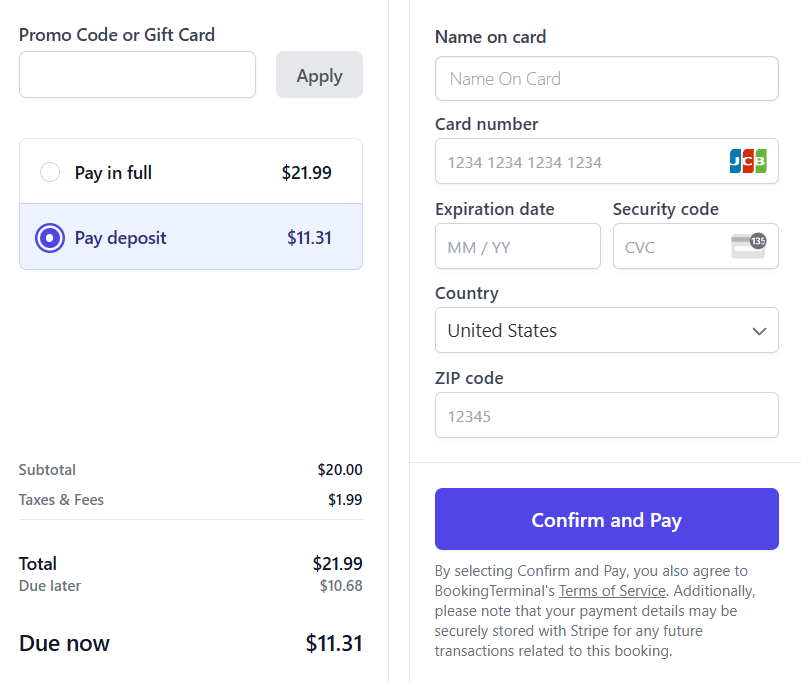Select the Pay deposit radio button
Viewport: 801px width, 683px height.
[x=50, y=238]
